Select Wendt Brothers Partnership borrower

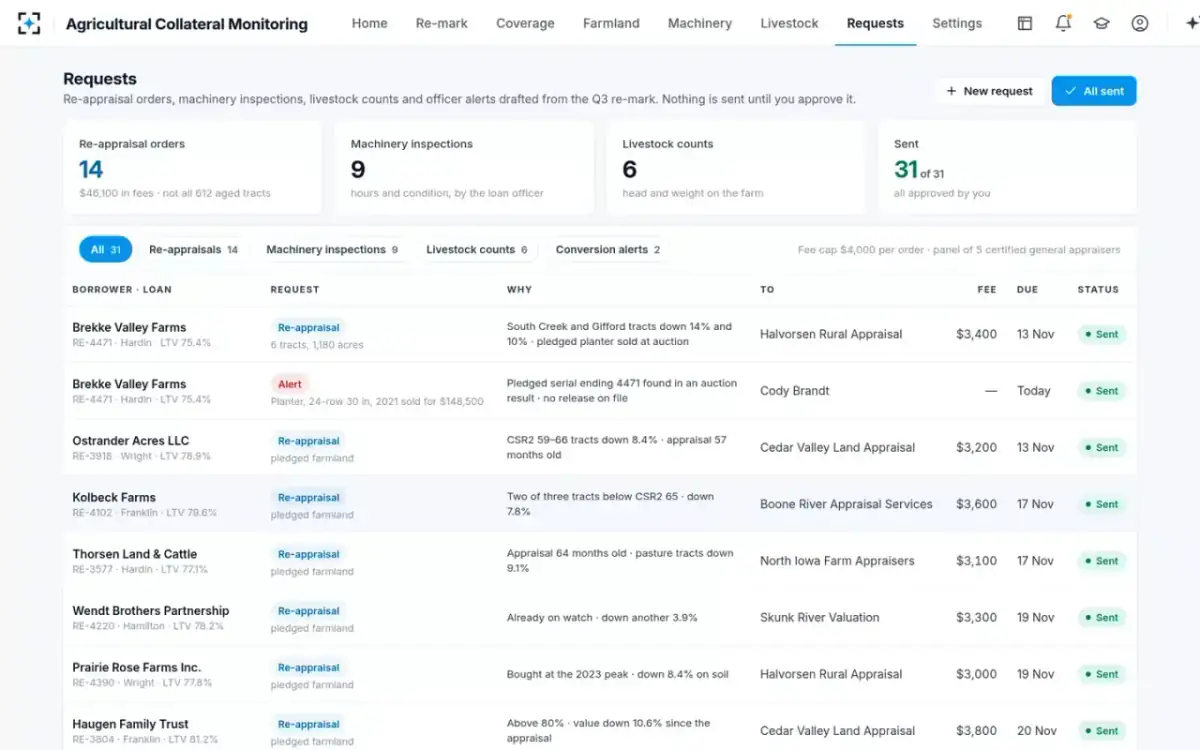150,611
